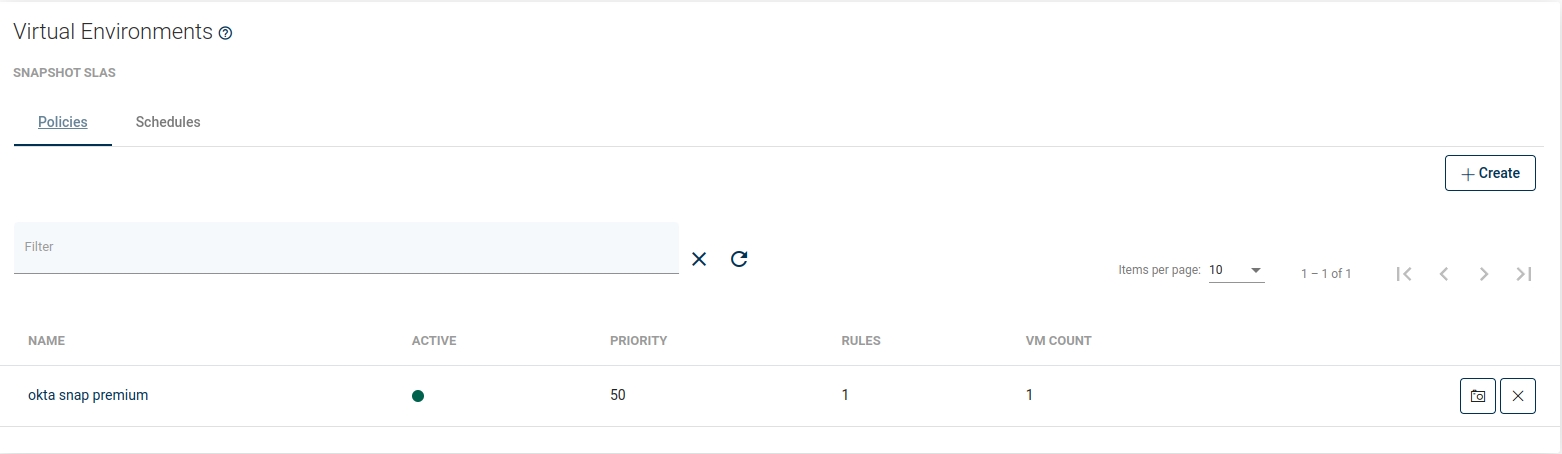The width and height of the screenshot is (1562, 454).
Task: Focus the Filter input field
Action: 346,247
